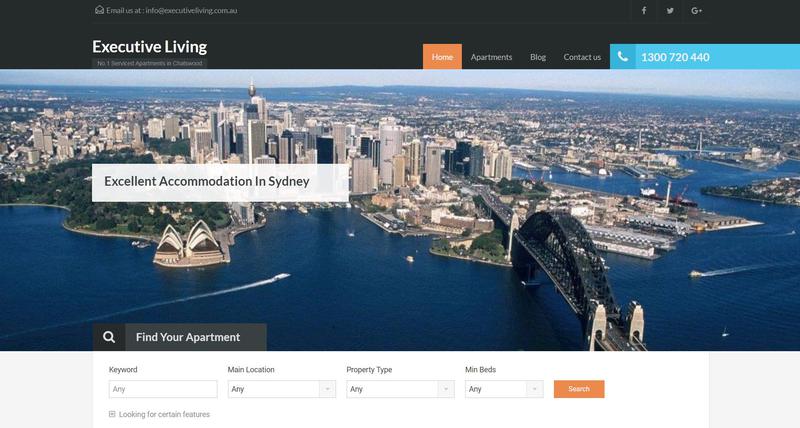Viewport: 800px width, 428px height.
Task: Open the Twitter icon link
Action: click(x=670, y=10)
